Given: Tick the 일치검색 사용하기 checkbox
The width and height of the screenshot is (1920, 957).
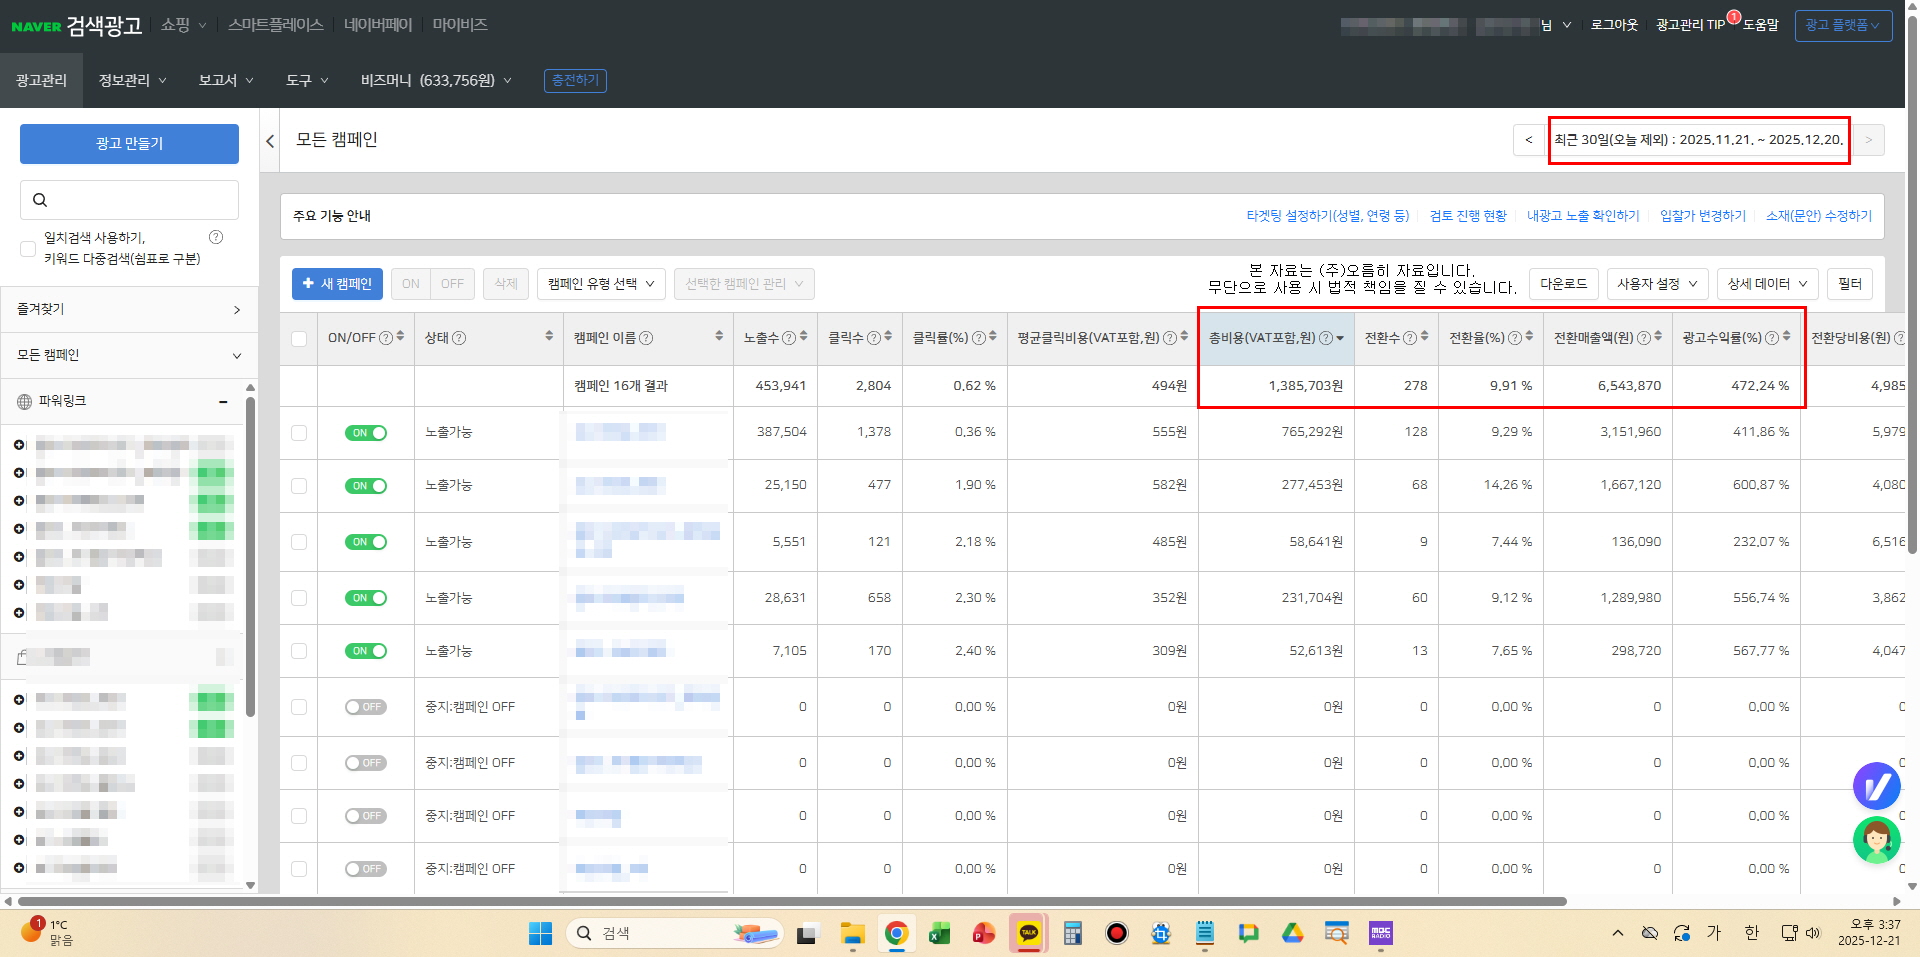Looking at the screenshot, I should 28,248.
